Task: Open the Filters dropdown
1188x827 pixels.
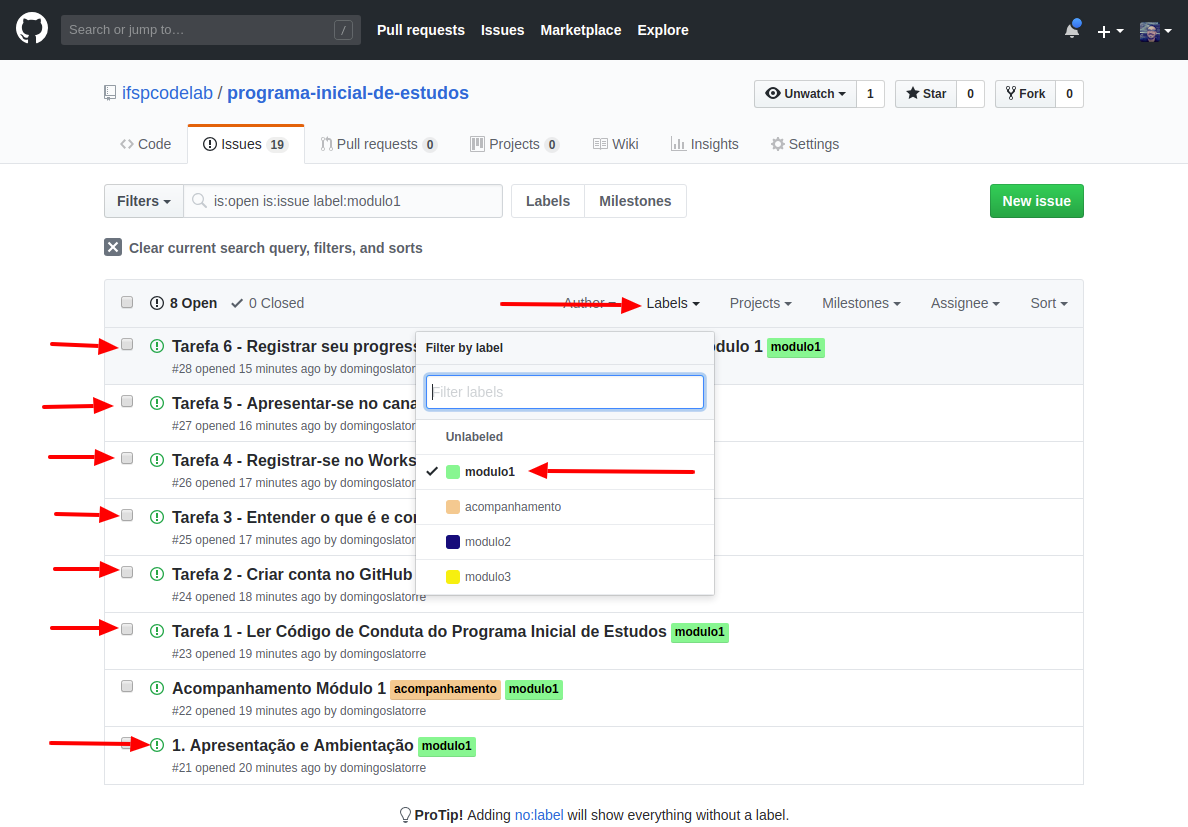Action: pos(144,201)
